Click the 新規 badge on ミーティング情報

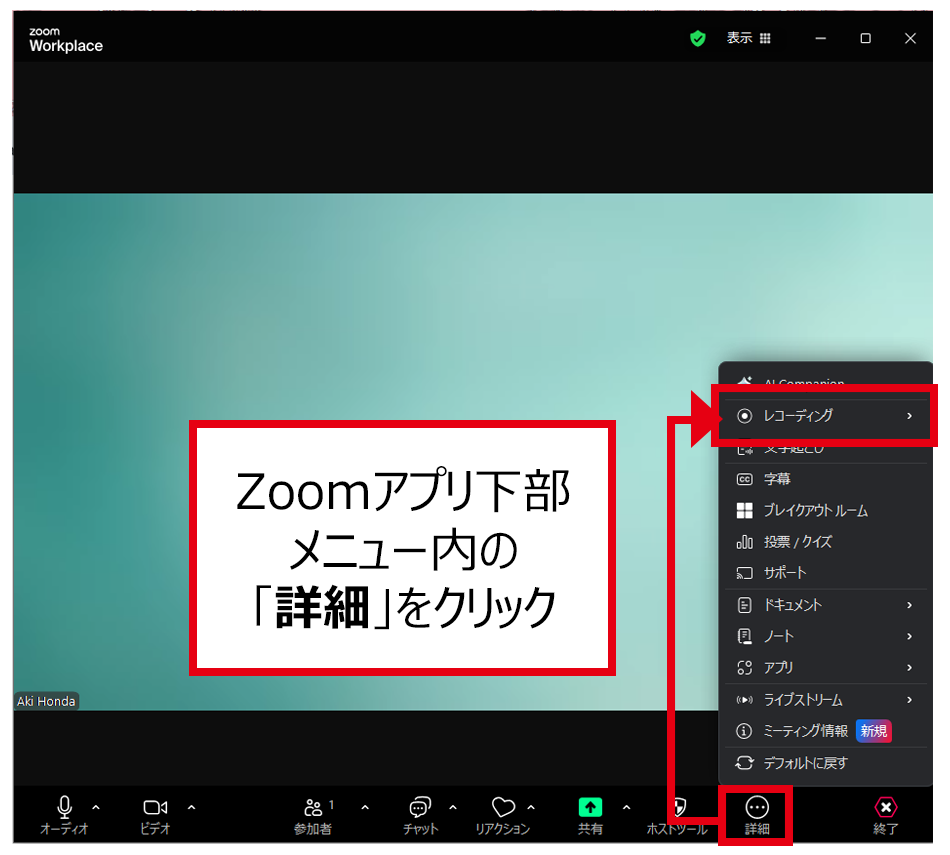(874, 731)
